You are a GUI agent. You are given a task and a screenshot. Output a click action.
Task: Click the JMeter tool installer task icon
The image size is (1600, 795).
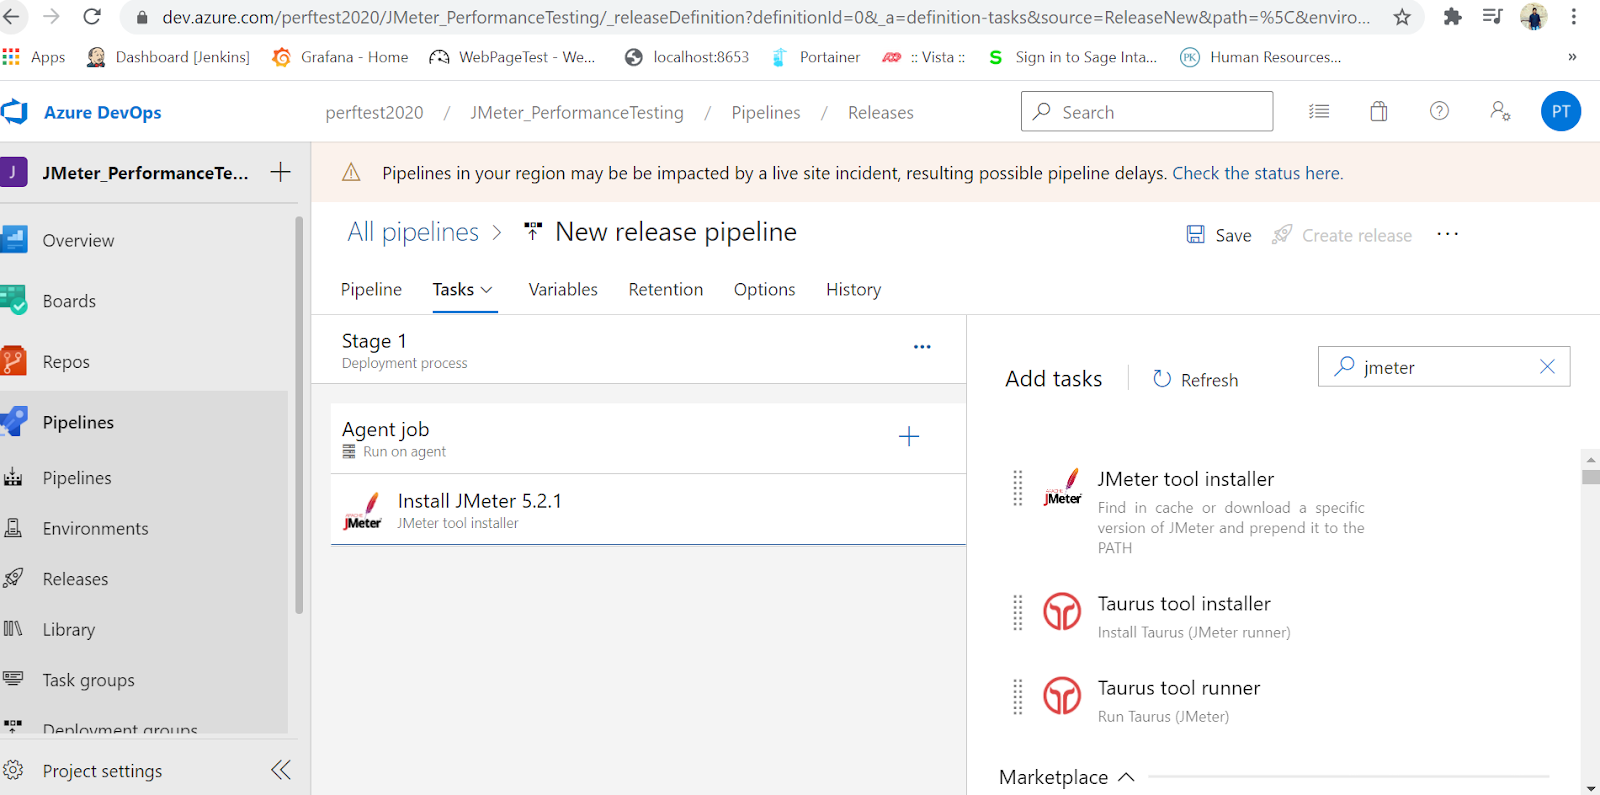[x=1062, y=487]
